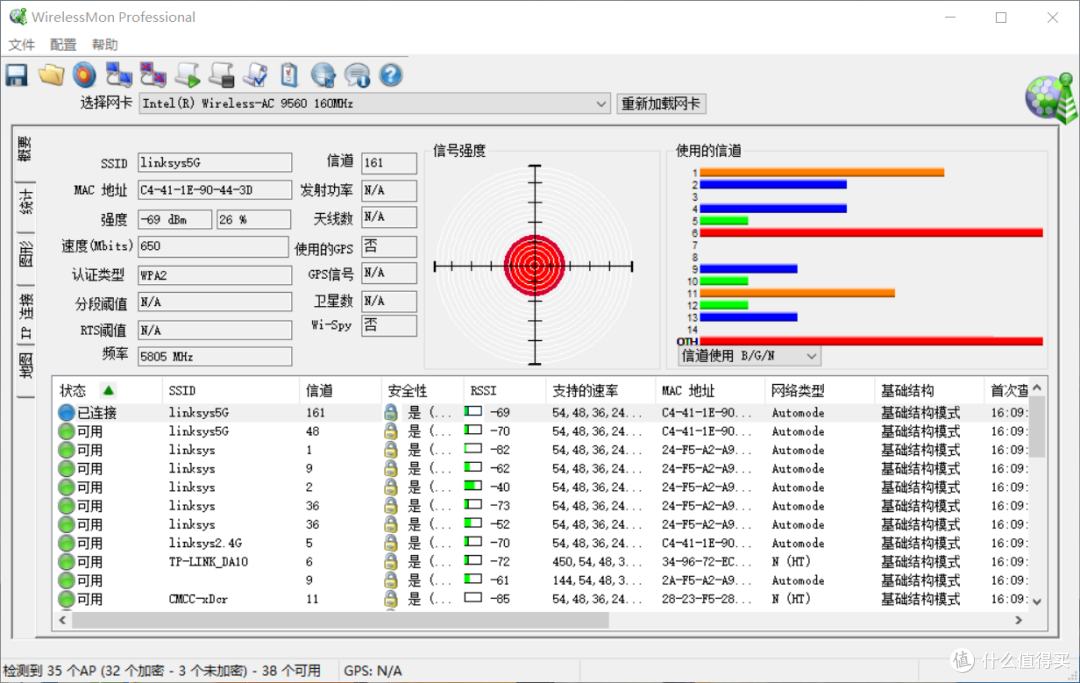This screenshot has width=1080, height=683.
Task: Click the 频率 field showing 5805 MHz
Action: tap(215, 357)
